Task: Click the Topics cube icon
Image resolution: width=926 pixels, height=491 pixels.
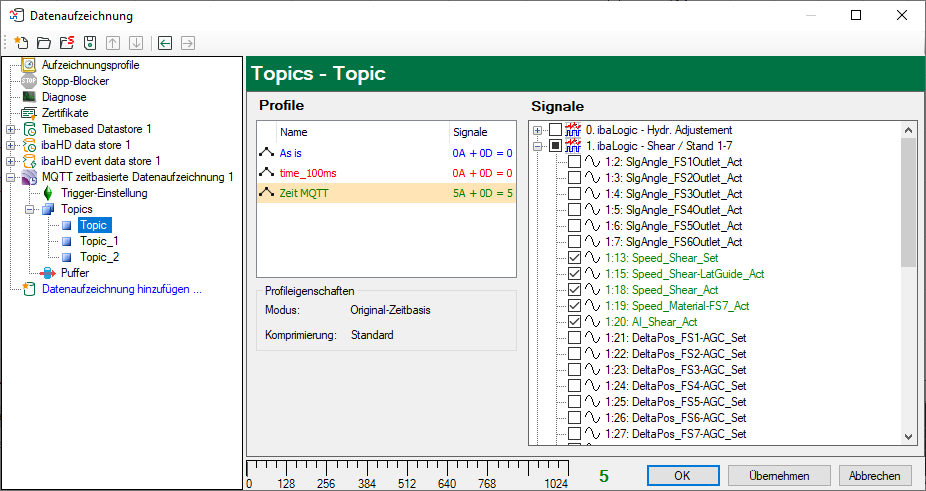Action: click(48, 209)
